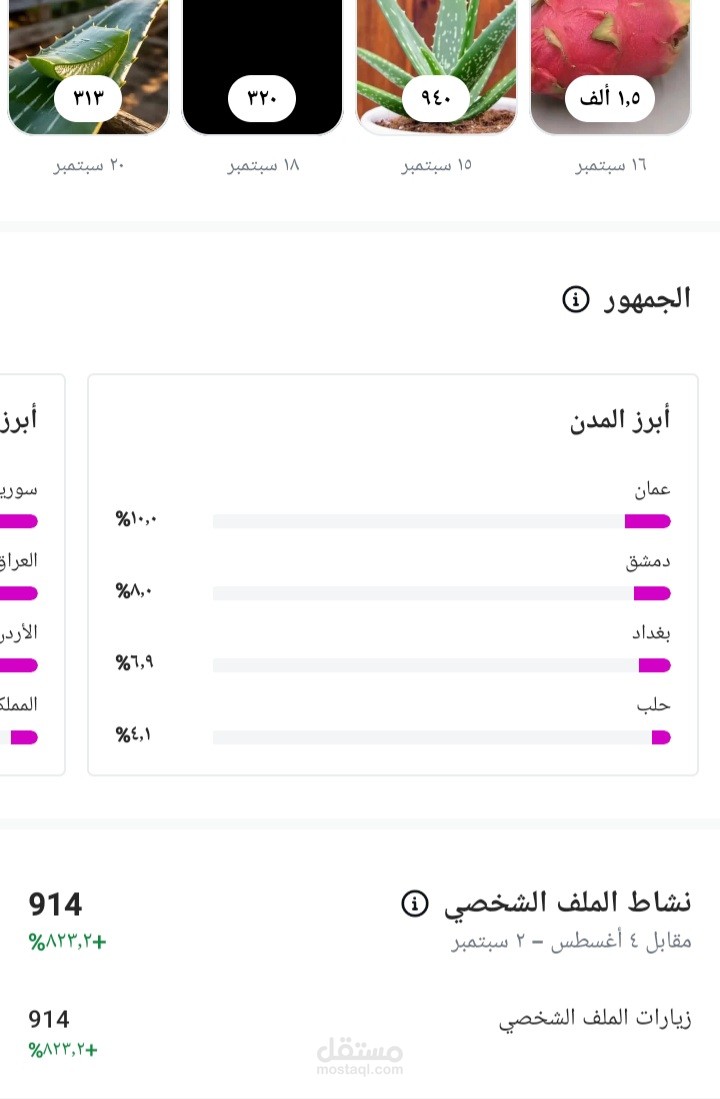Open زيارات الملف الشخصي details row
Image resolution: width=720 pixels, height=1099 pixels.
click(x=594, y=1019)
